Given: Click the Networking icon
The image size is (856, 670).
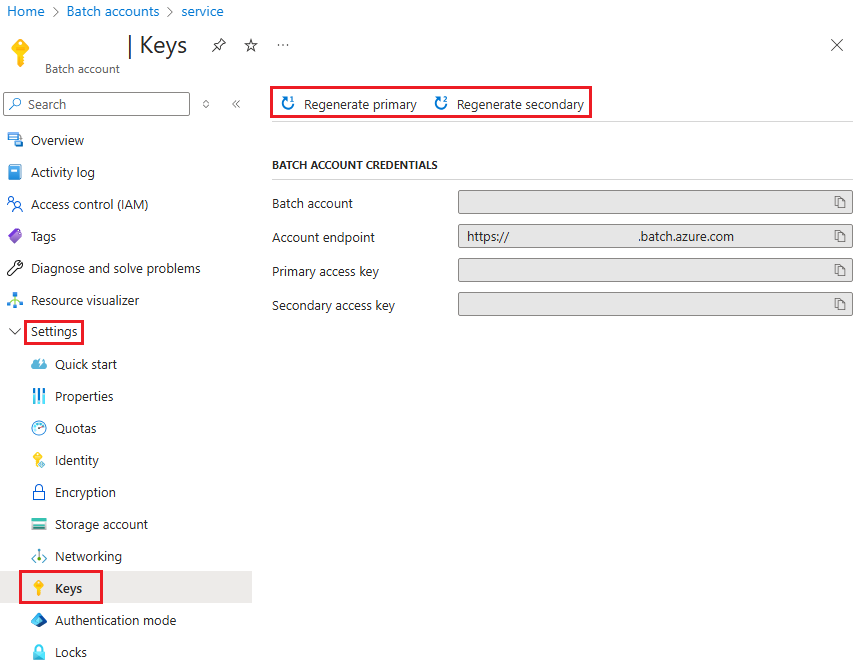Looking at the screenshot, I should [39, 556].
